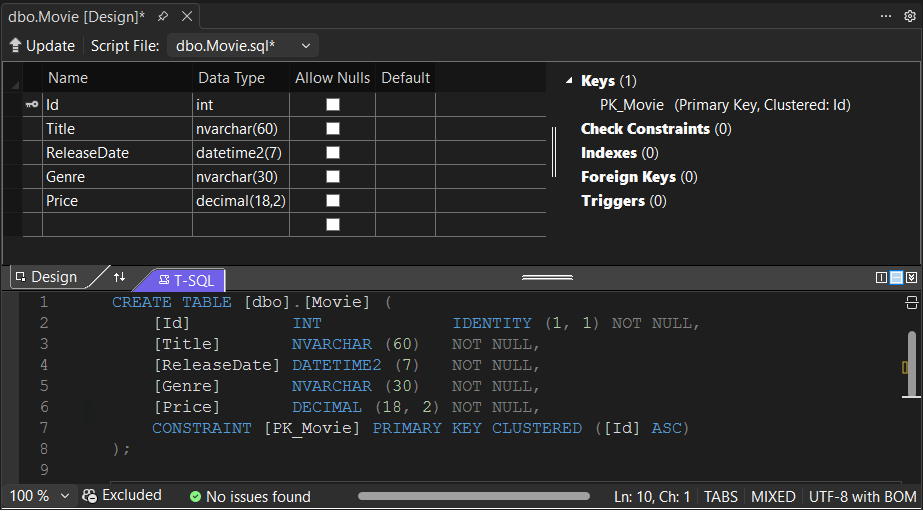Edit the int data type cell
This screenshot has height=510, width=923.
click(241, 105)
